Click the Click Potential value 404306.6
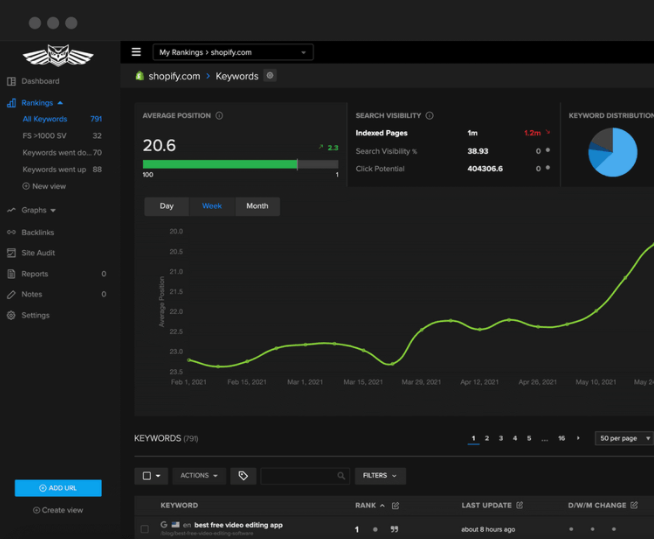 pyautogui.click(x=485, y=169)
